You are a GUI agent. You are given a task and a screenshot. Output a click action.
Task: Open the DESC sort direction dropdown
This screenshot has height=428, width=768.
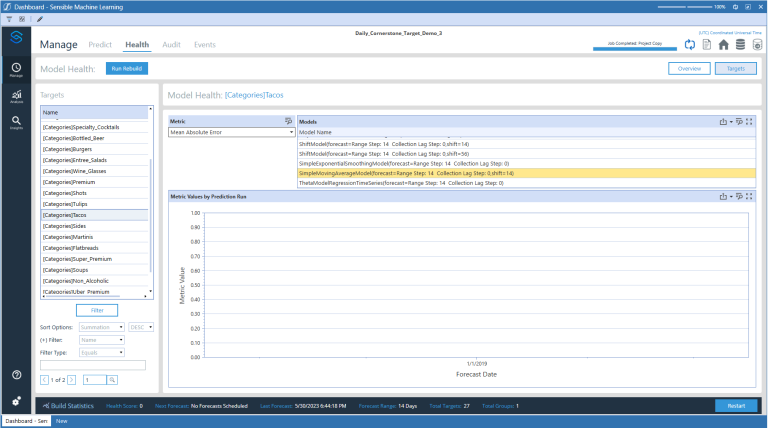[141, 327]
